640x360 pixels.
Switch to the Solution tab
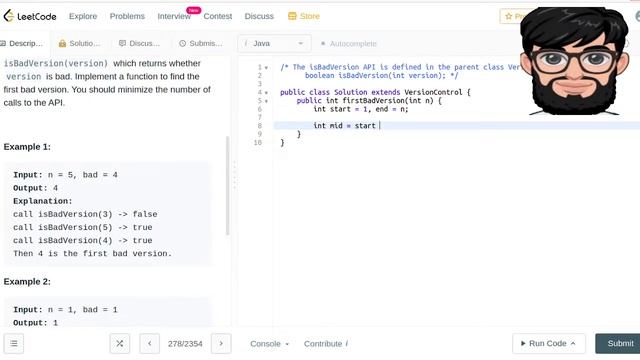pos(79,43)
